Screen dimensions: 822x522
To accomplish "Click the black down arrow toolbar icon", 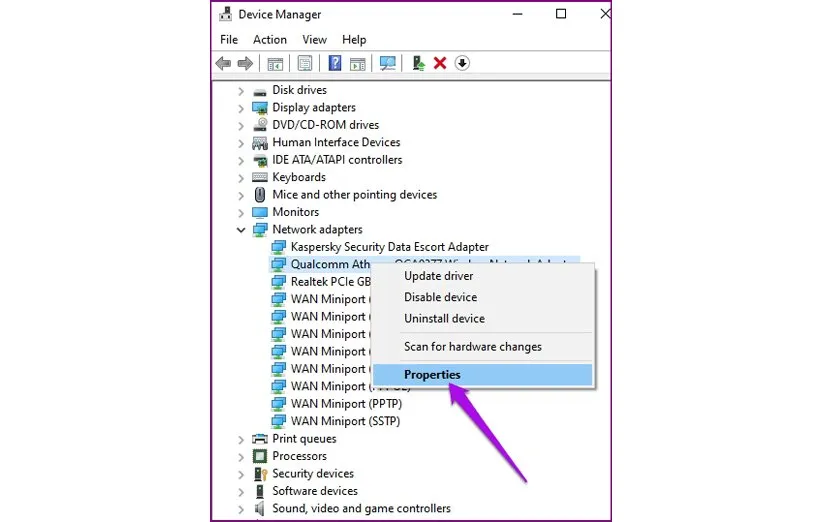I will (x=462, y=63).
